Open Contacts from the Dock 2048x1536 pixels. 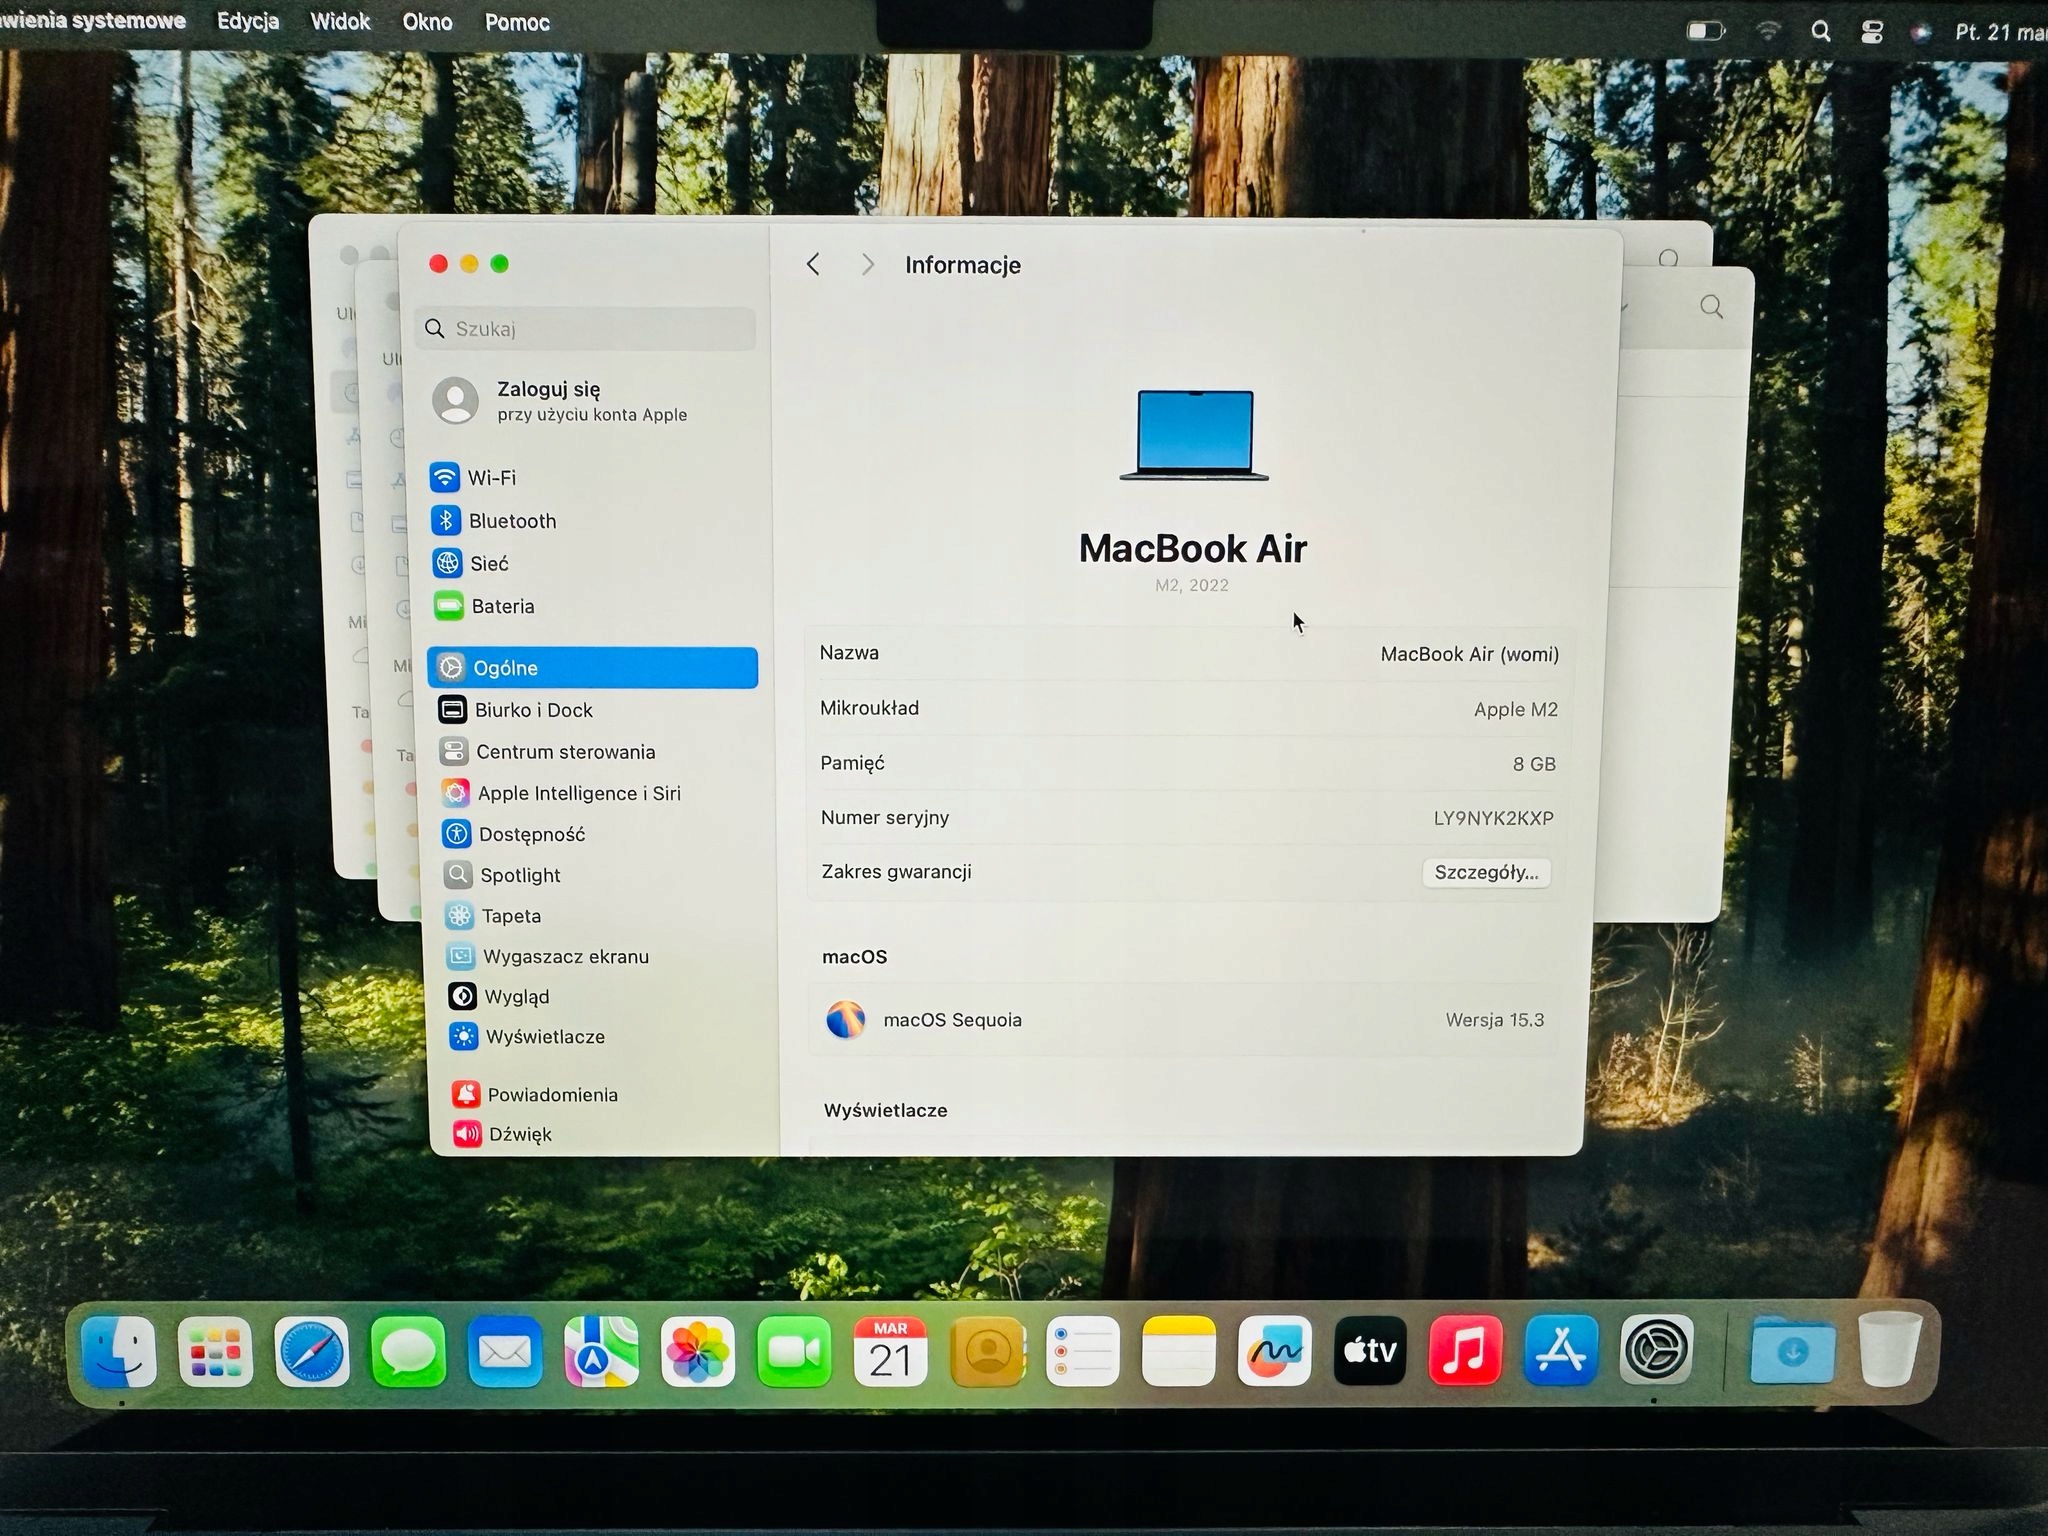tap(987, 1351)
